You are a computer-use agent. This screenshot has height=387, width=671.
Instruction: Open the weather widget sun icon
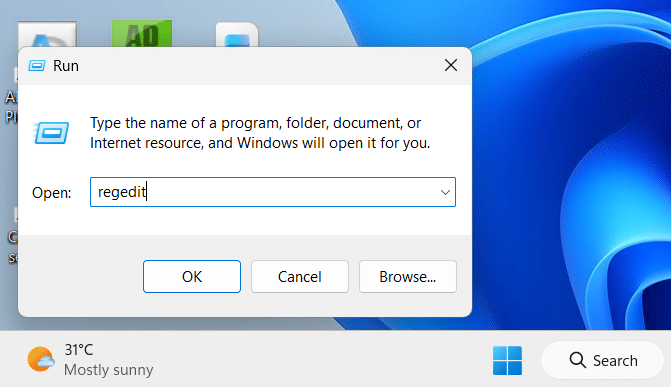41,359
